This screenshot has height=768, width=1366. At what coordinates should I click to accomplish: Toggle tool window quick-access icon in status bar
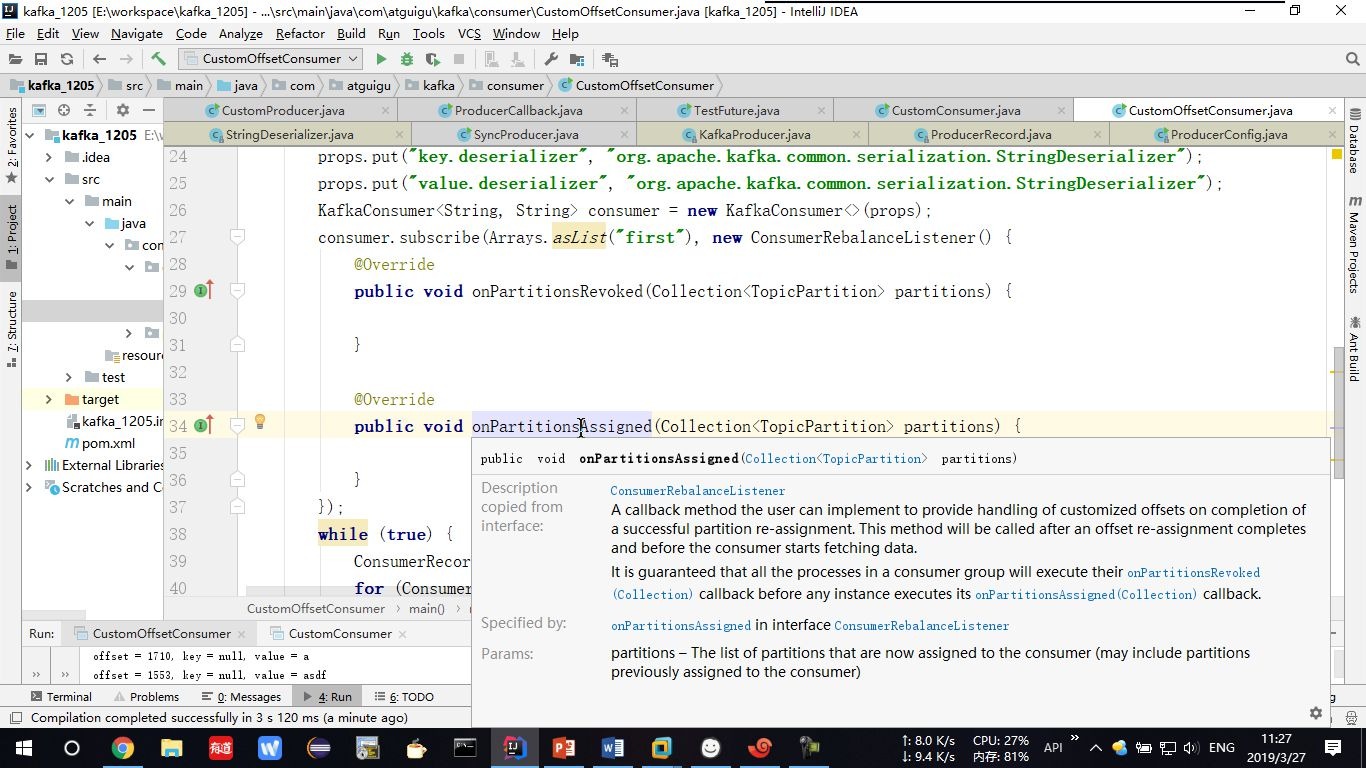click(14, 718)
